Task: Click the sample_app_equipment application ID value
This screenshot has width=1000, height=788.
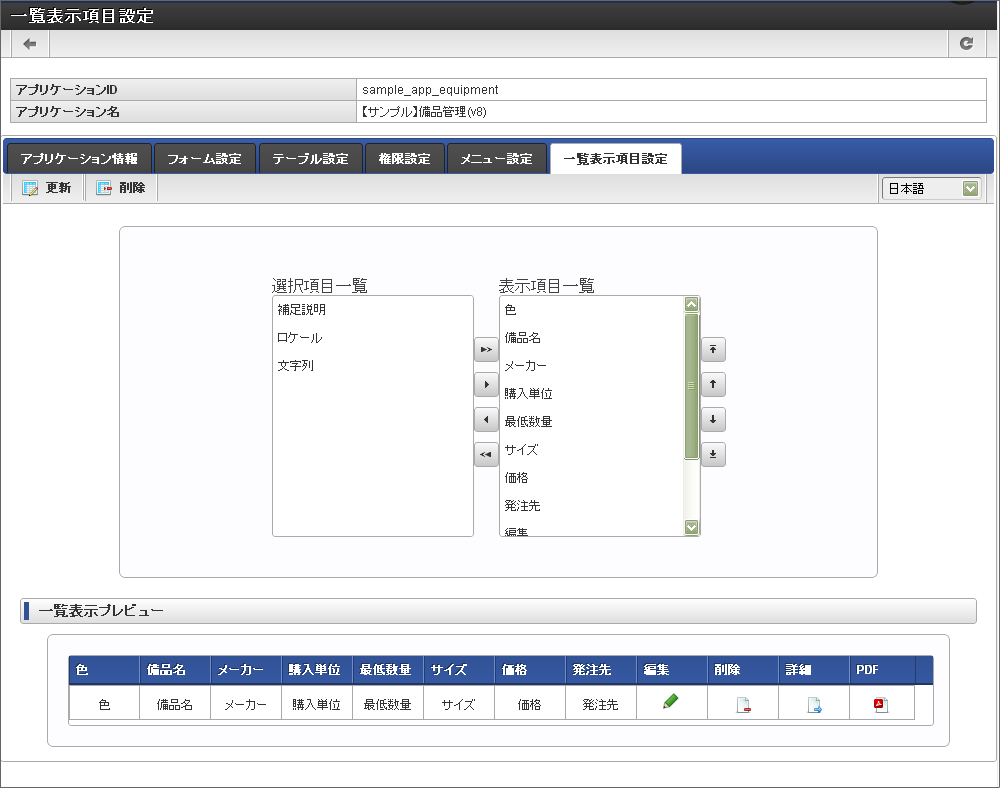Action: click(x=430, y=90)
